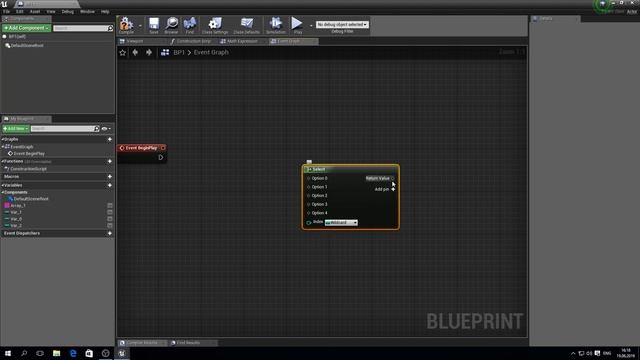The width and height of the screenshot is (640, 360).
Task: Toggle visibility of the Var_1 variable
Action: point(109,212)
